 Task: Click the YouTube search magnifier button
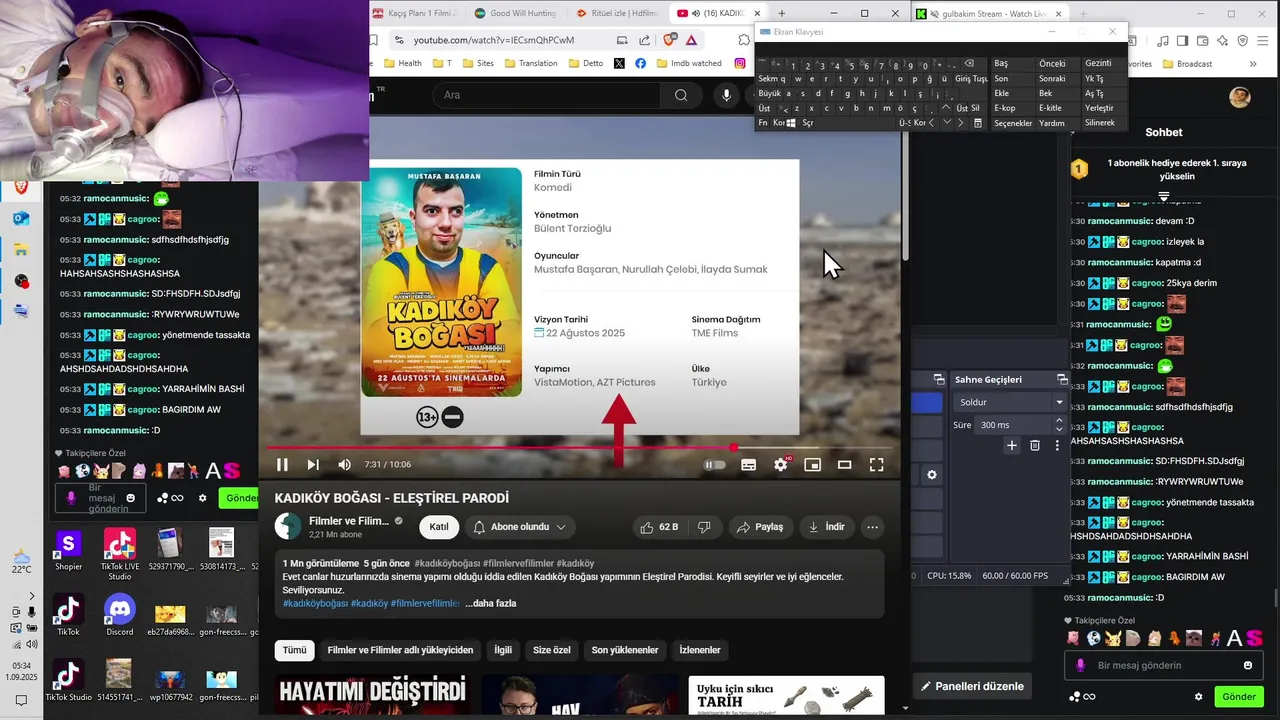(x=681, y=95)
